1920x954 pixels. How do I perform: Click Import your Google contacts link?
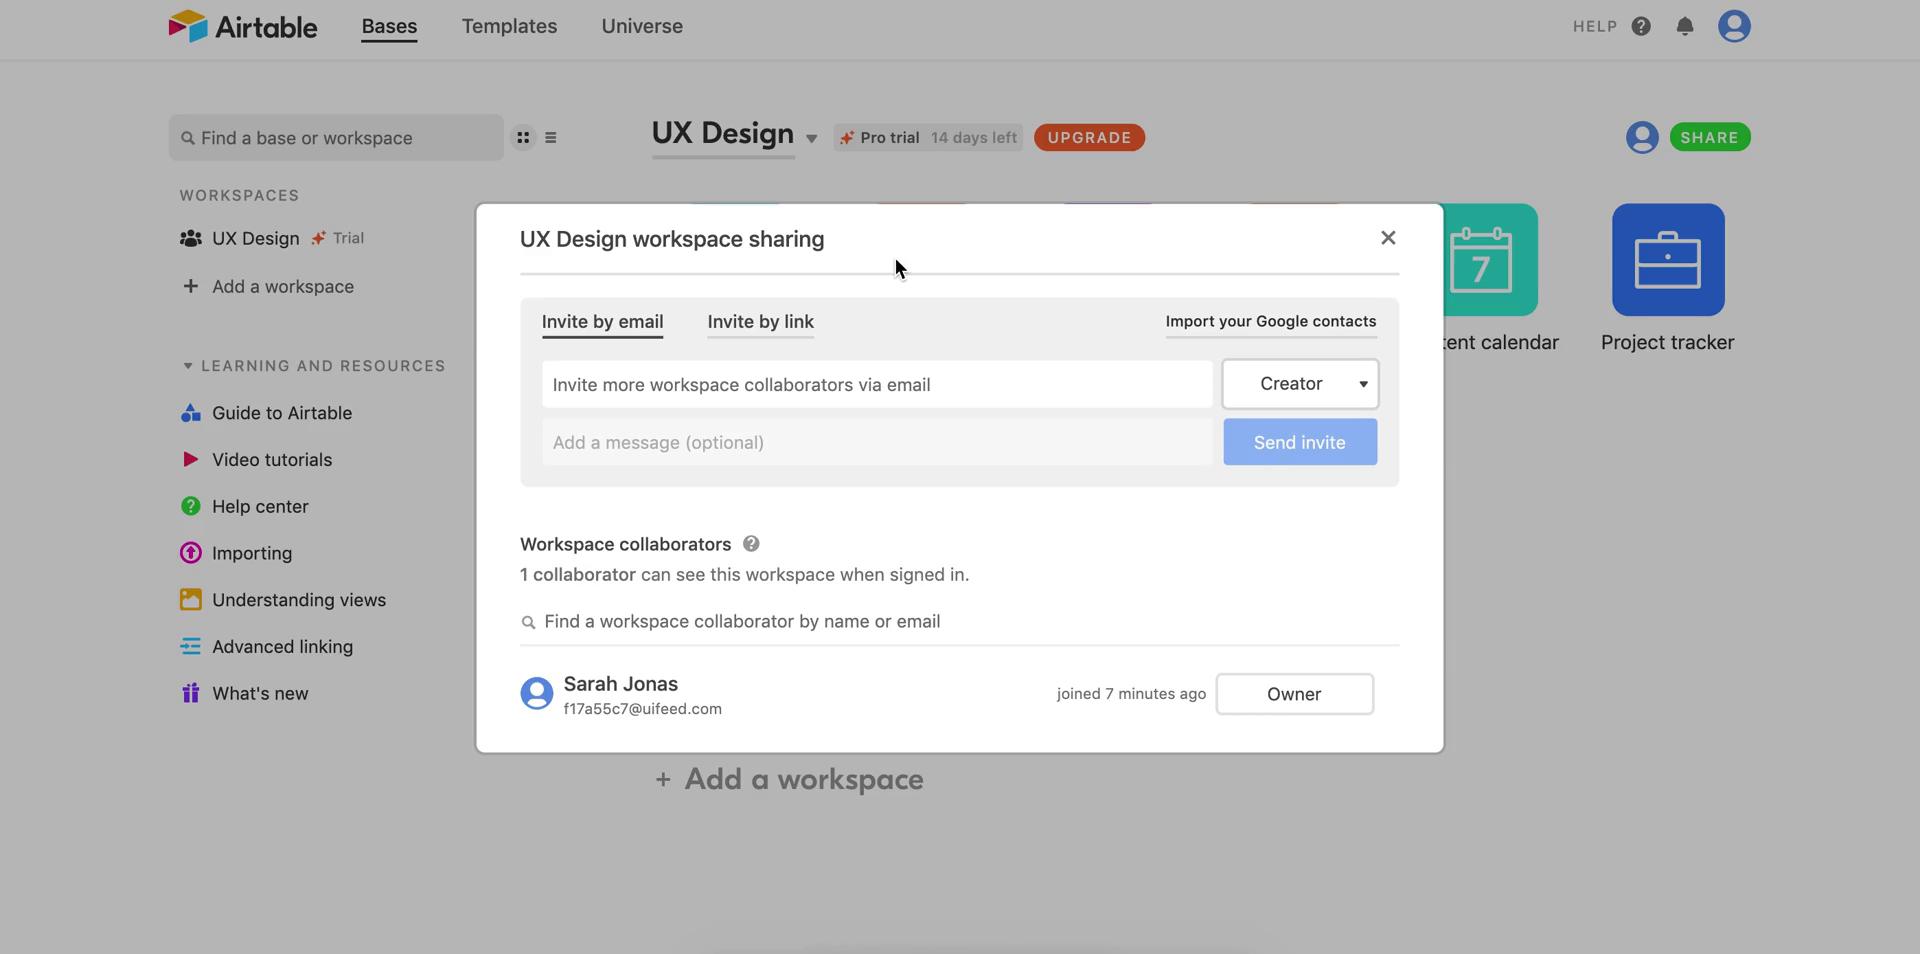coord(1270,322)
